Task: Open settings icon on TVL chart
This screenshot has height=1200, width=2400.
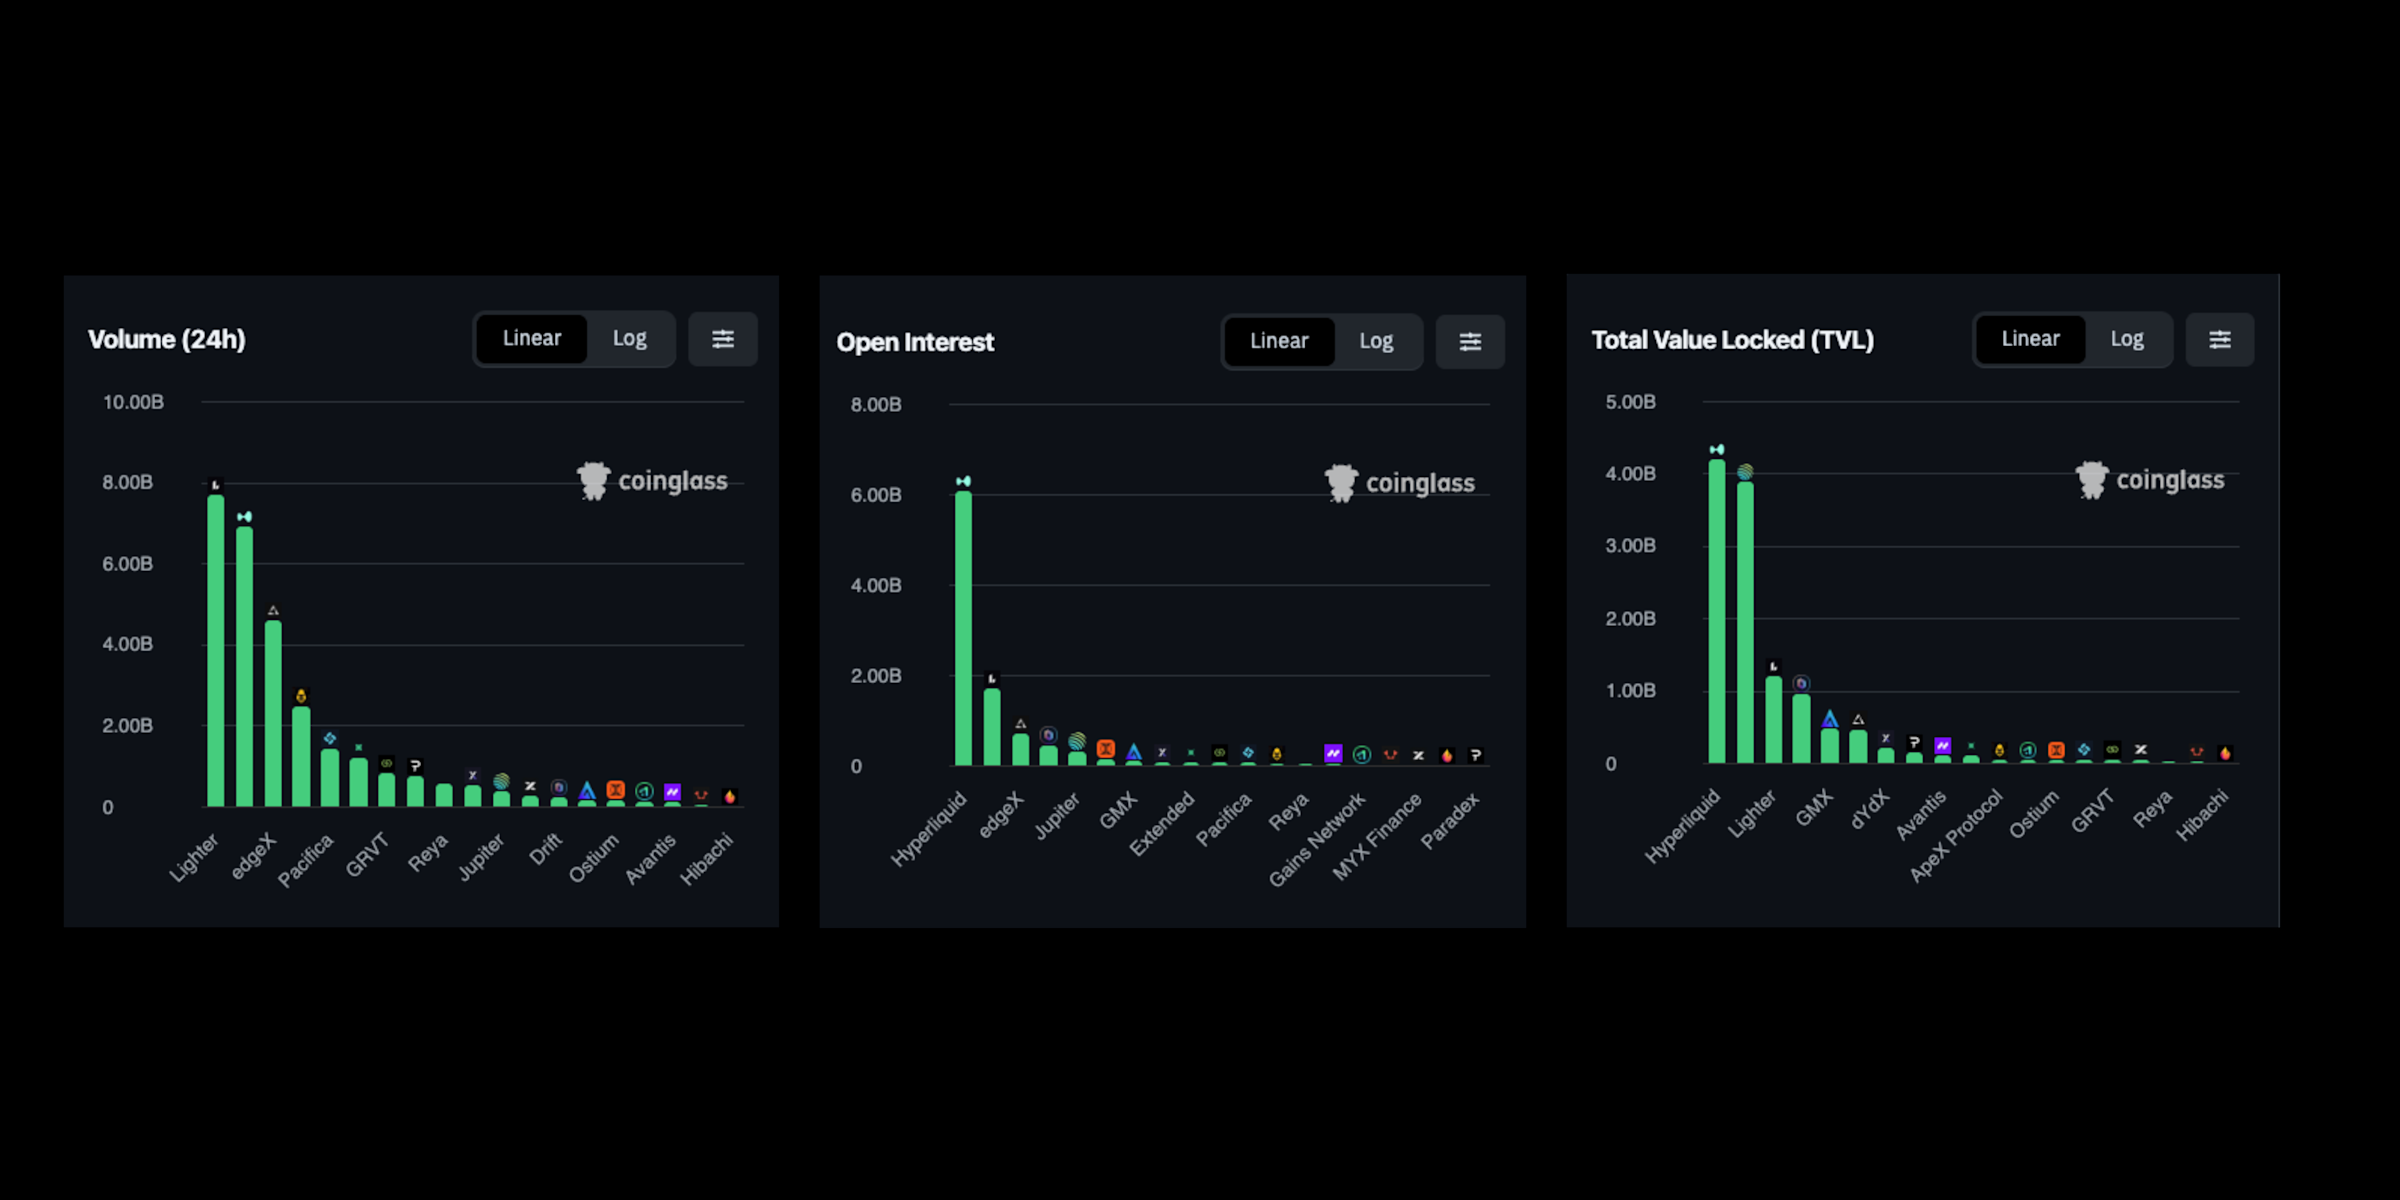Action: [x=2219, y=340]
